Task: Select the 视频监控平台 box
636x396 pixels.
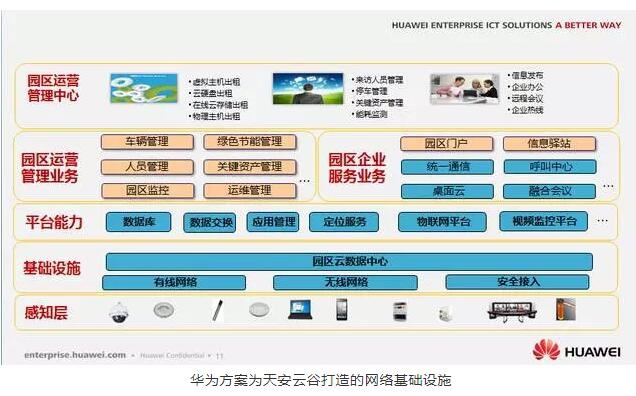Action: tap(544, 221)
